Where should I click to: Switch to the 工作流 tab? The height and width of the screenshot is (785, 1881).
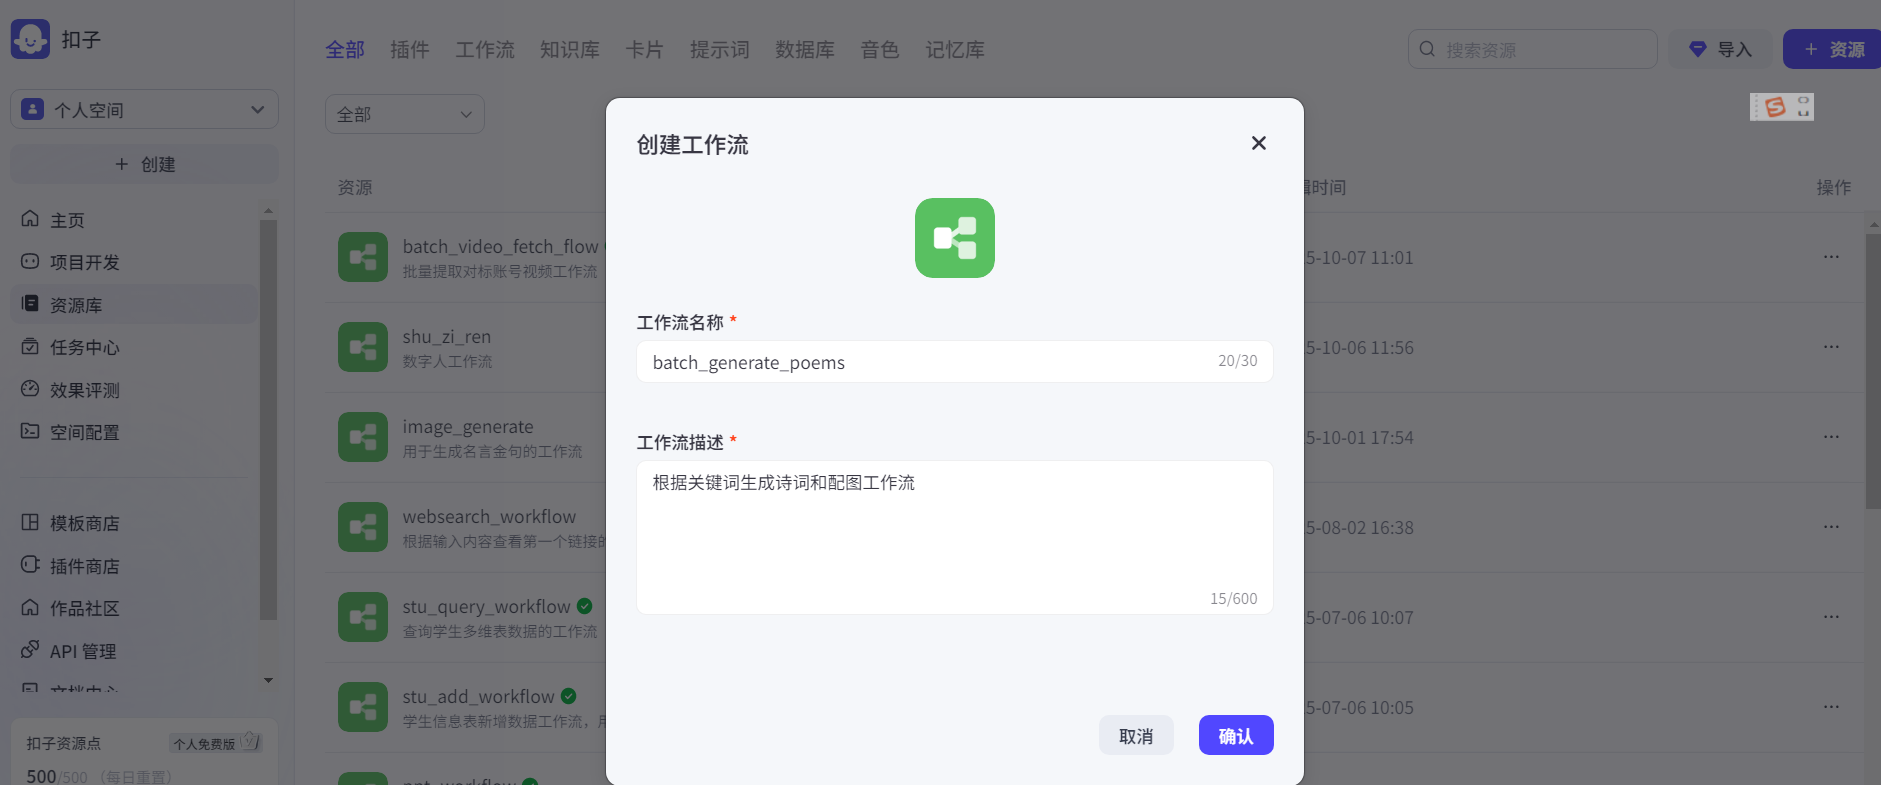coord(485,49)
